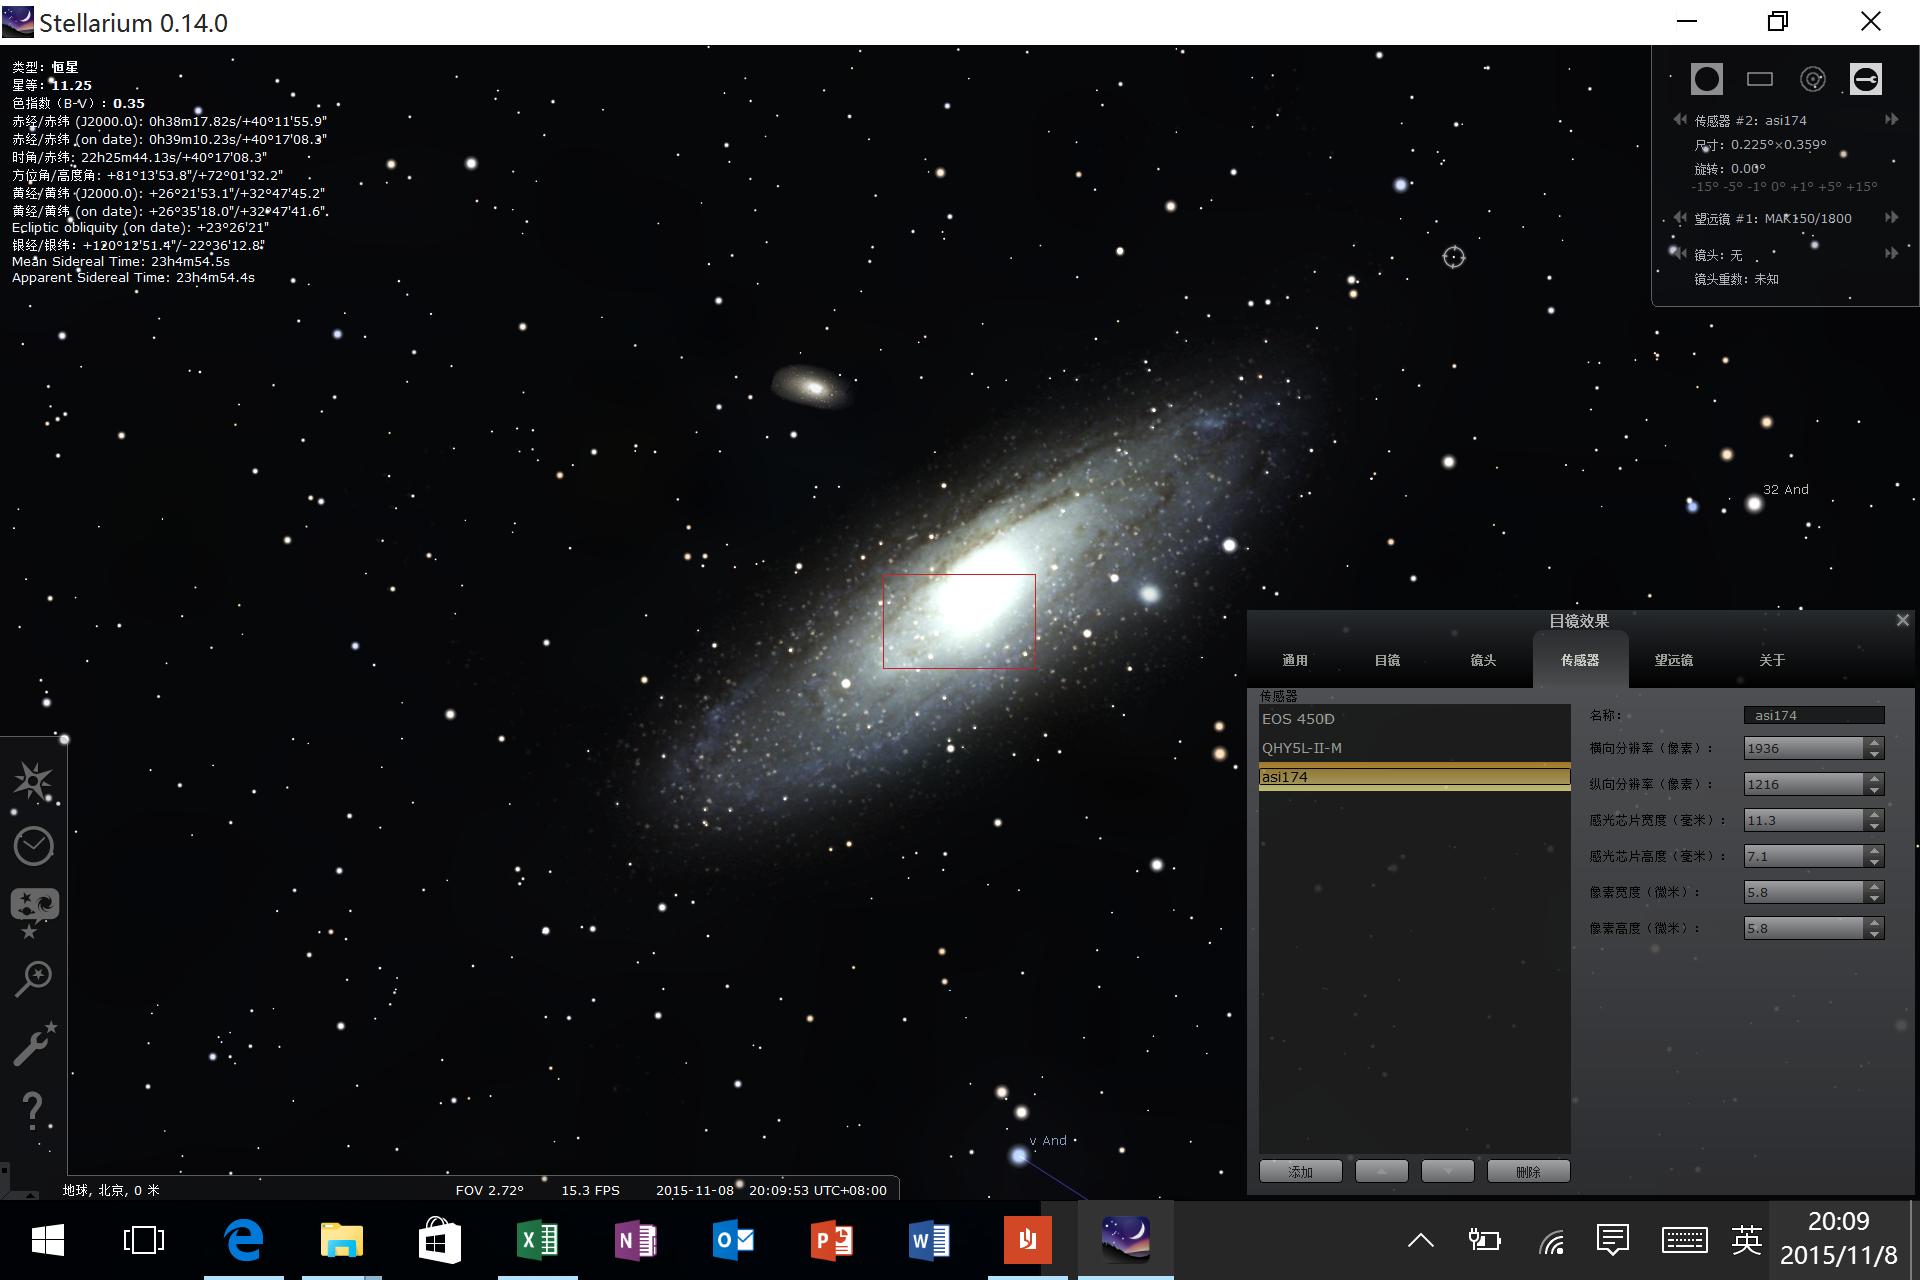1920x1280 pixels.
Task: Reset sensor rotation to 0°
Action: 1778,187
